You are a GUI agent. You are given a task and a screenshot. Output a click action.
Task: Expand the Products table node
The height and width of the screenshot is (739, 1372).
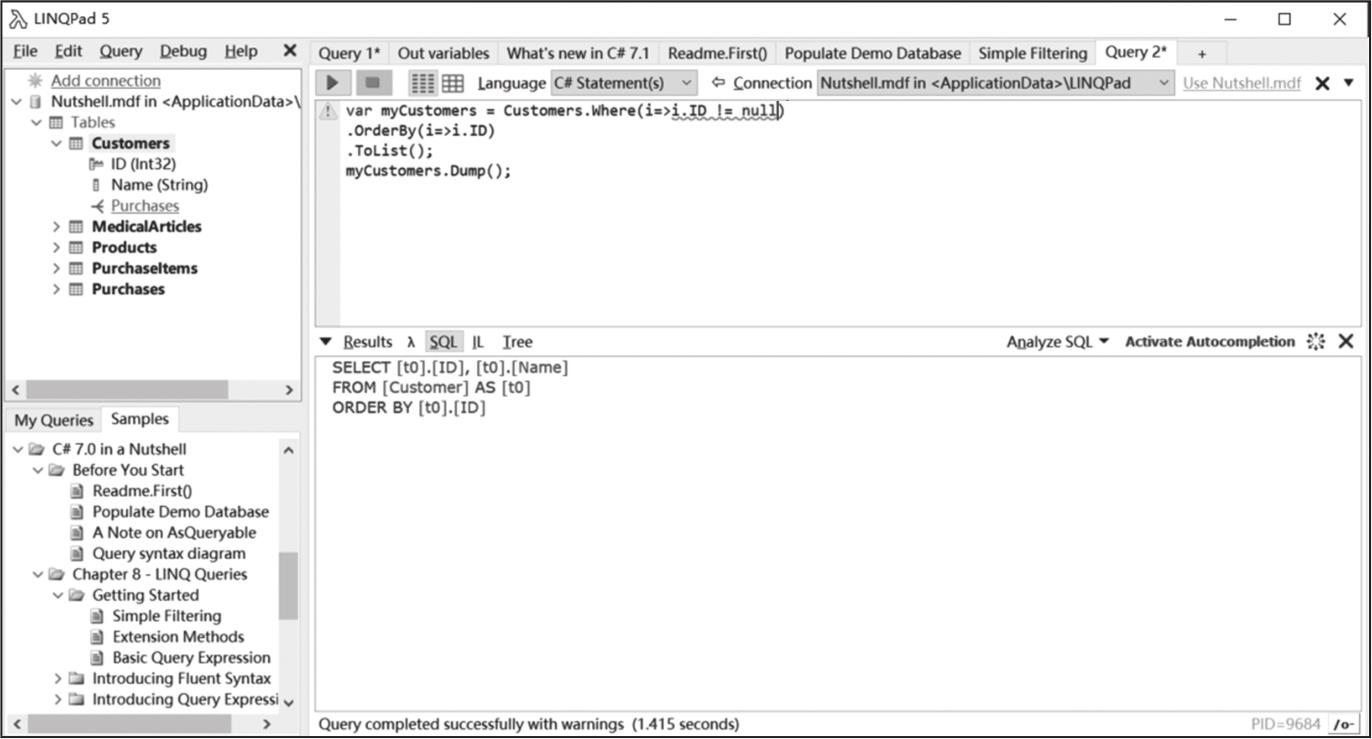[57, 248]
